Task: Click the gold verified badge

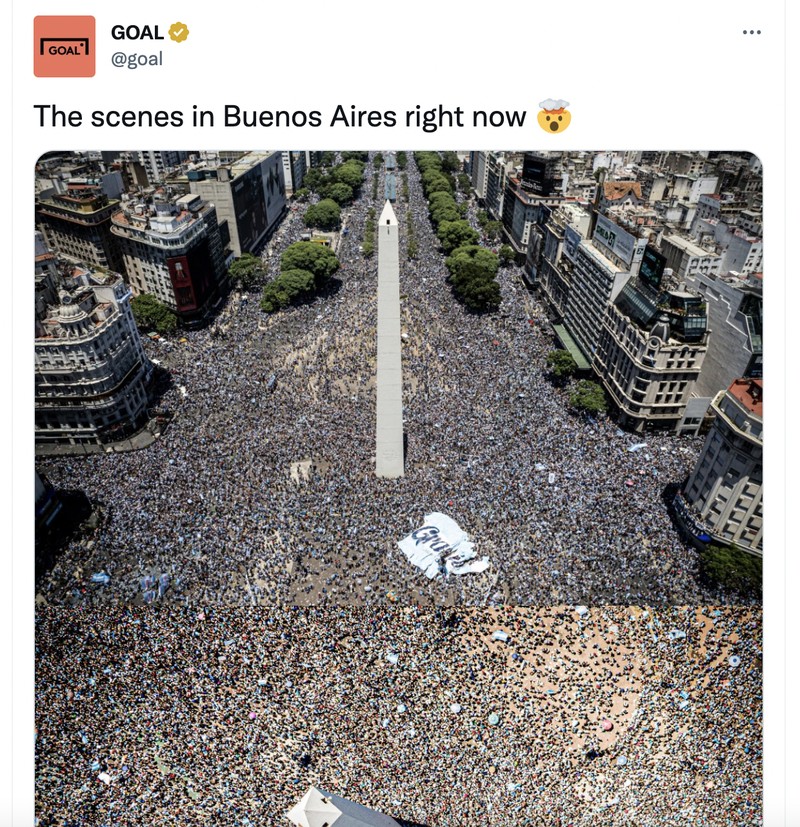Action: coord(179,32)
